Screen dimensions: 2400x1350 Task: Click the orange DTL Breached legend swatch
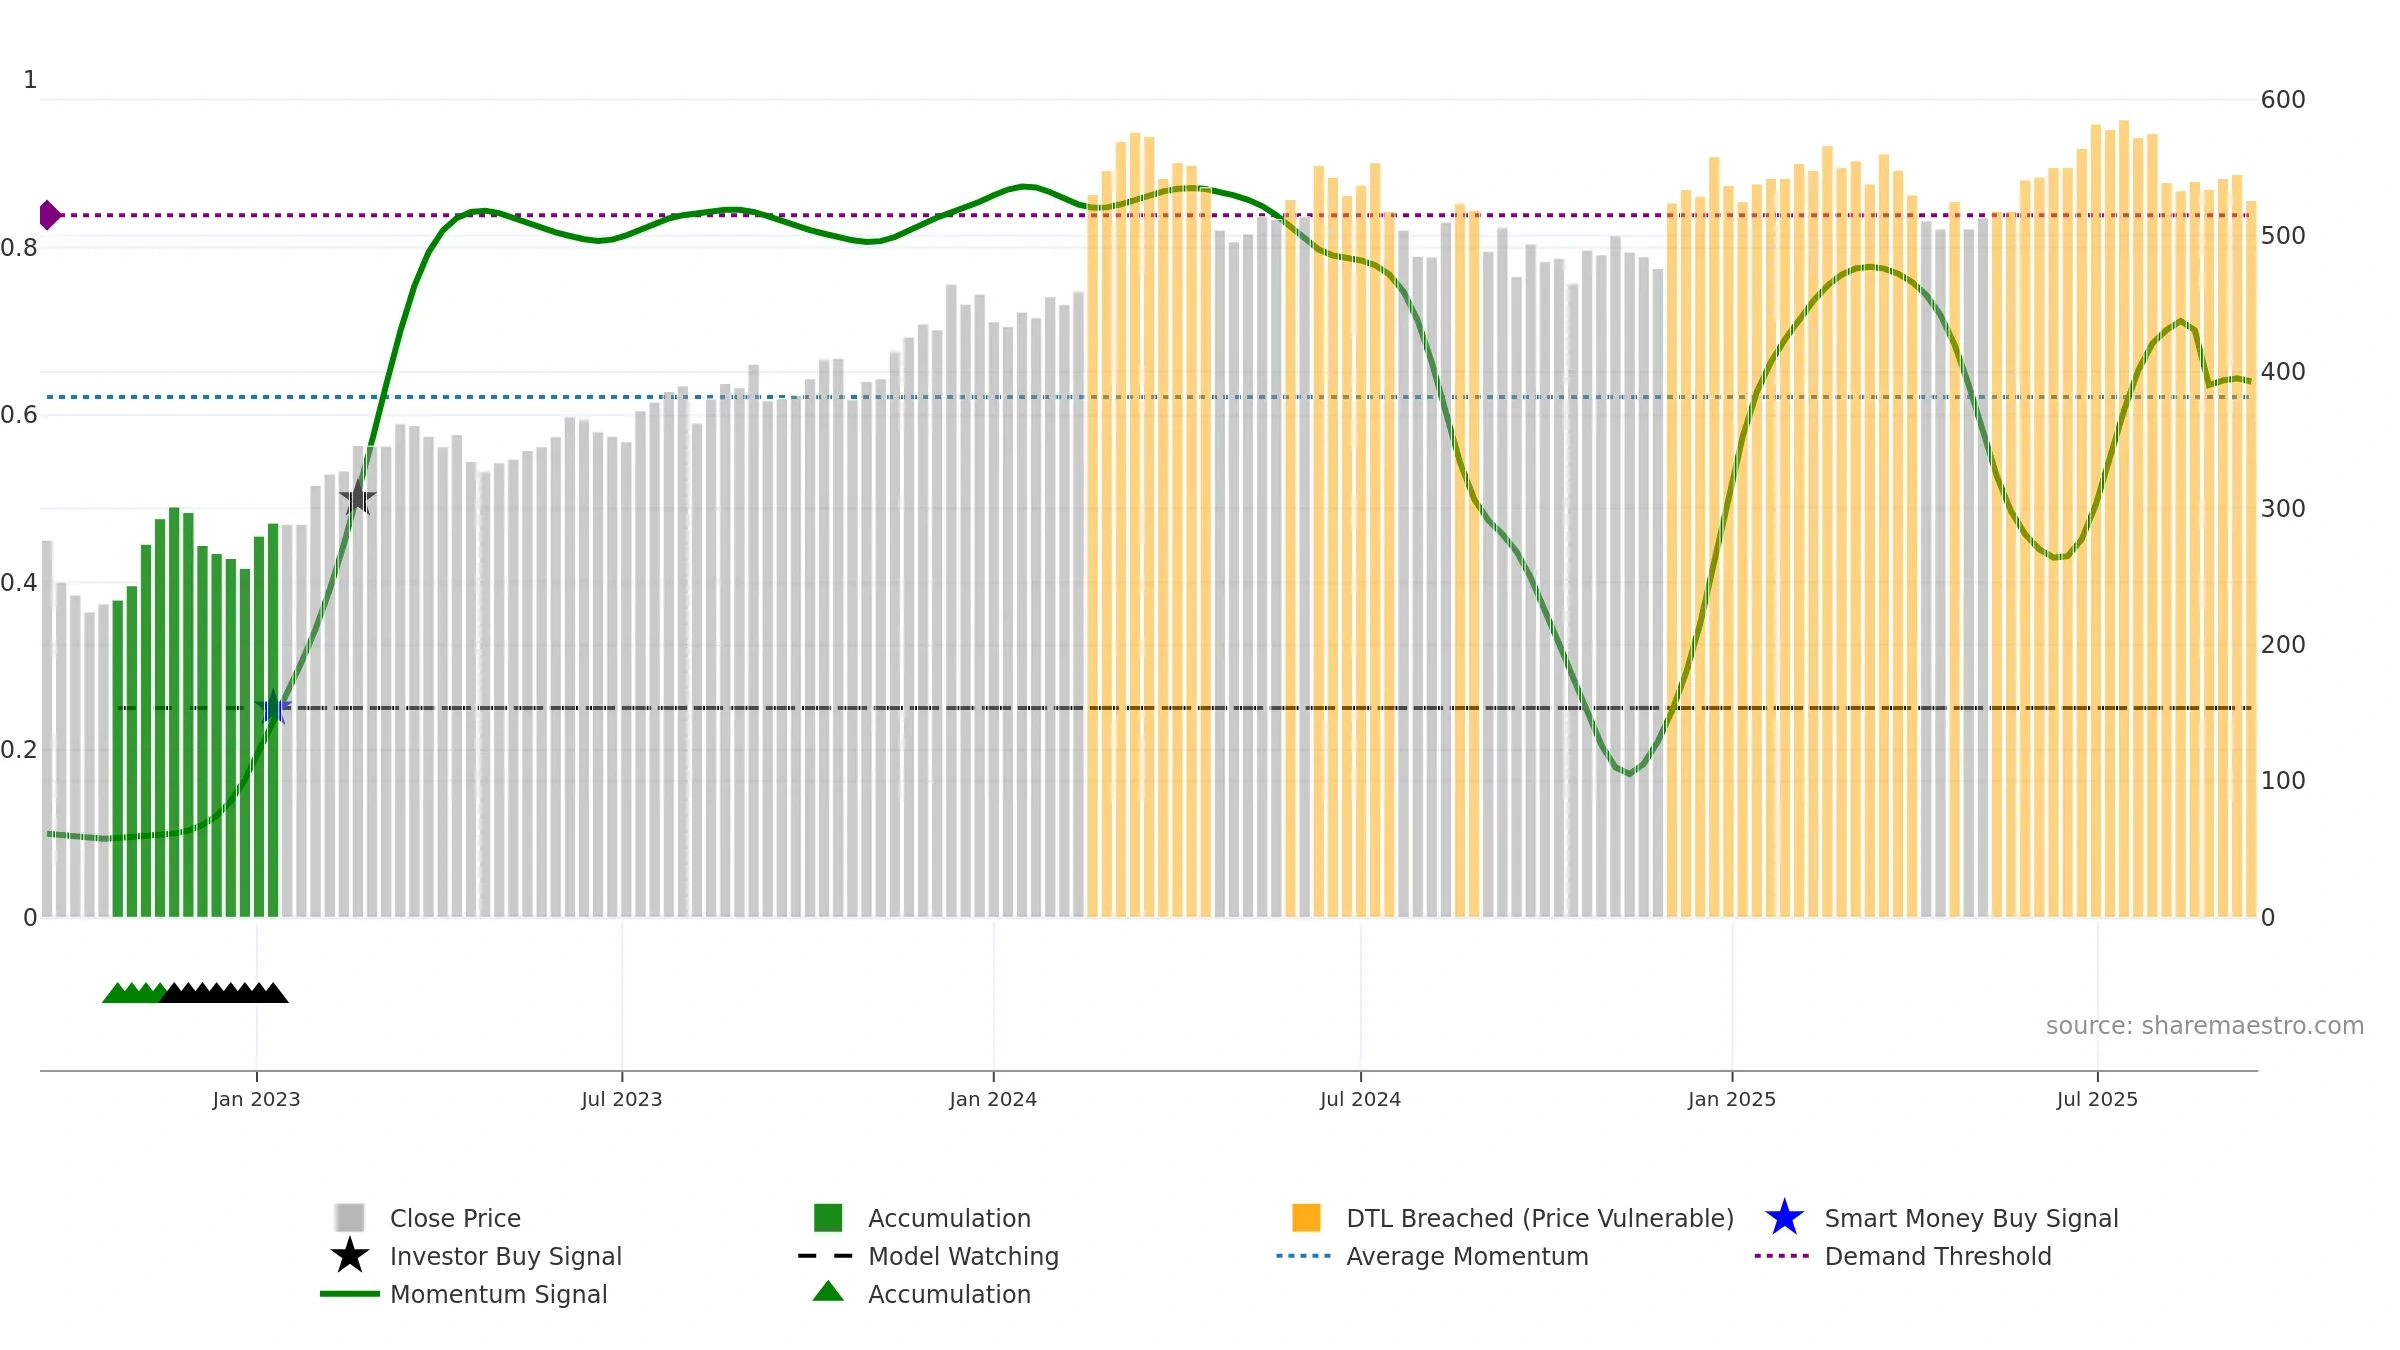(1306, 1218)
